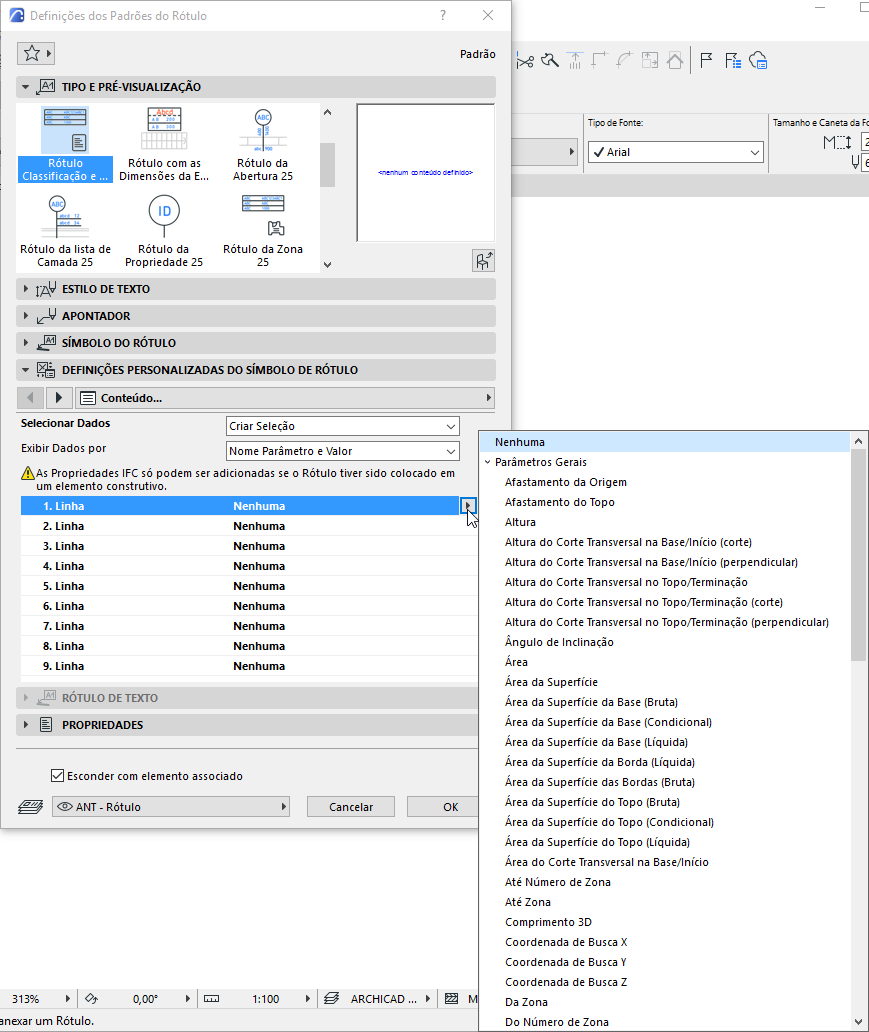The width and height of the screenshot is (869, 1032).
Task: Choose Altura parameter
Action: pyautogui.click(x=520, y=522)
